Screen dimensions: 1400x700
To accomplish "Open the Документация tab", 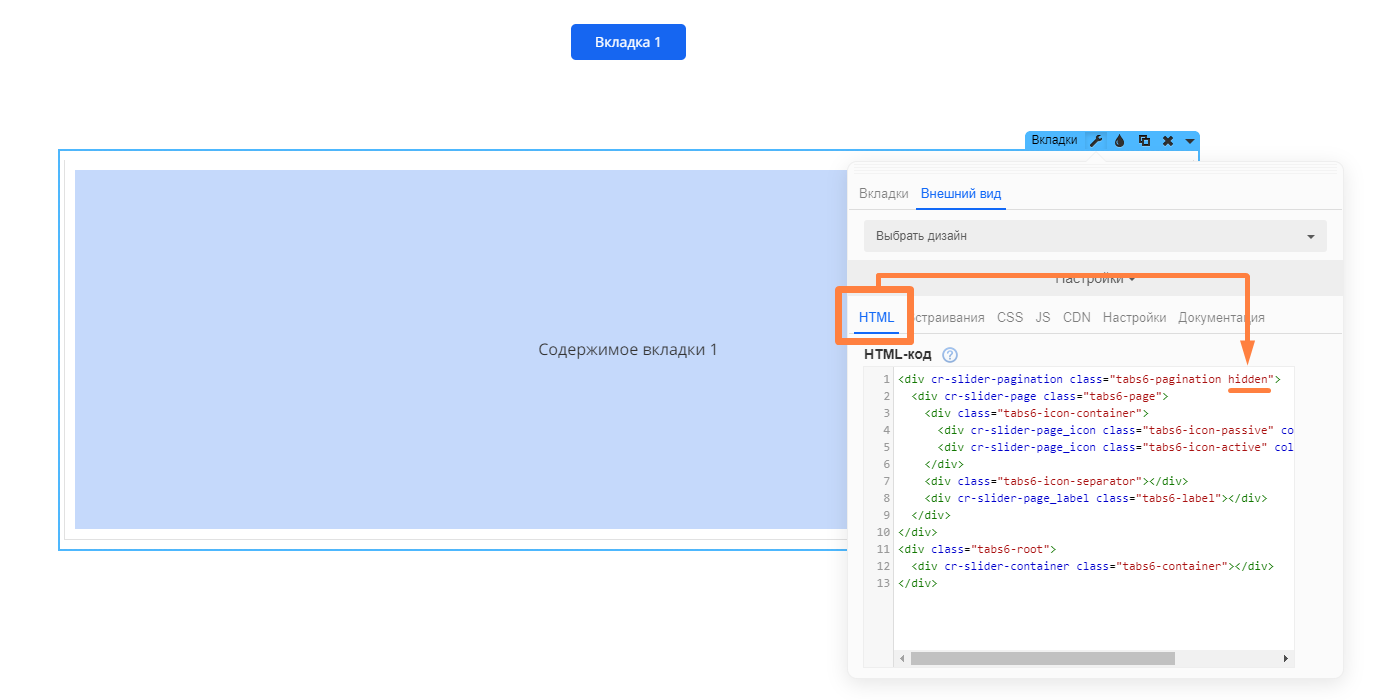I will pyautogui.click(x=1221, y=317).
